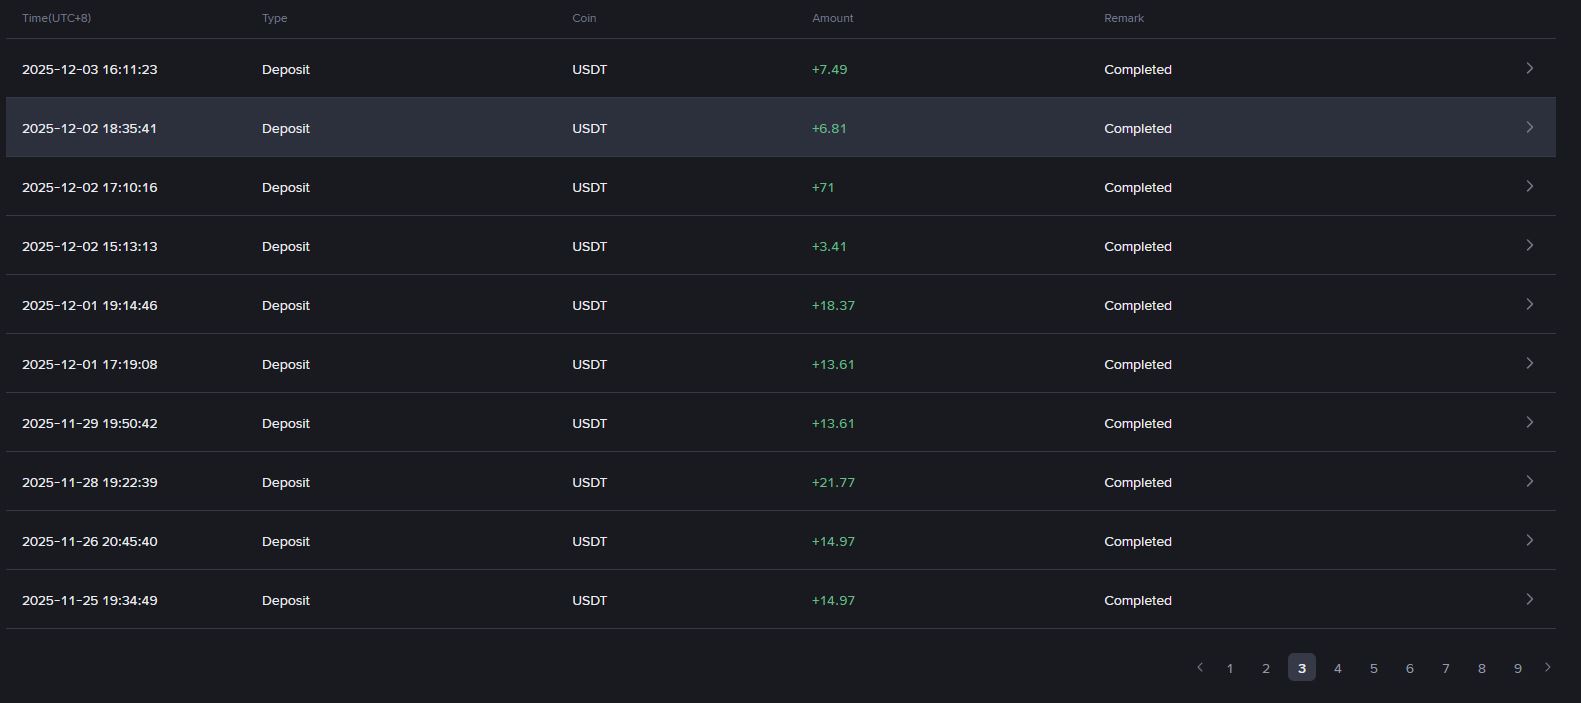This screenshot has height=703, width=1581.
Task: Click the Amount column header
Action: tap(833, 18)
